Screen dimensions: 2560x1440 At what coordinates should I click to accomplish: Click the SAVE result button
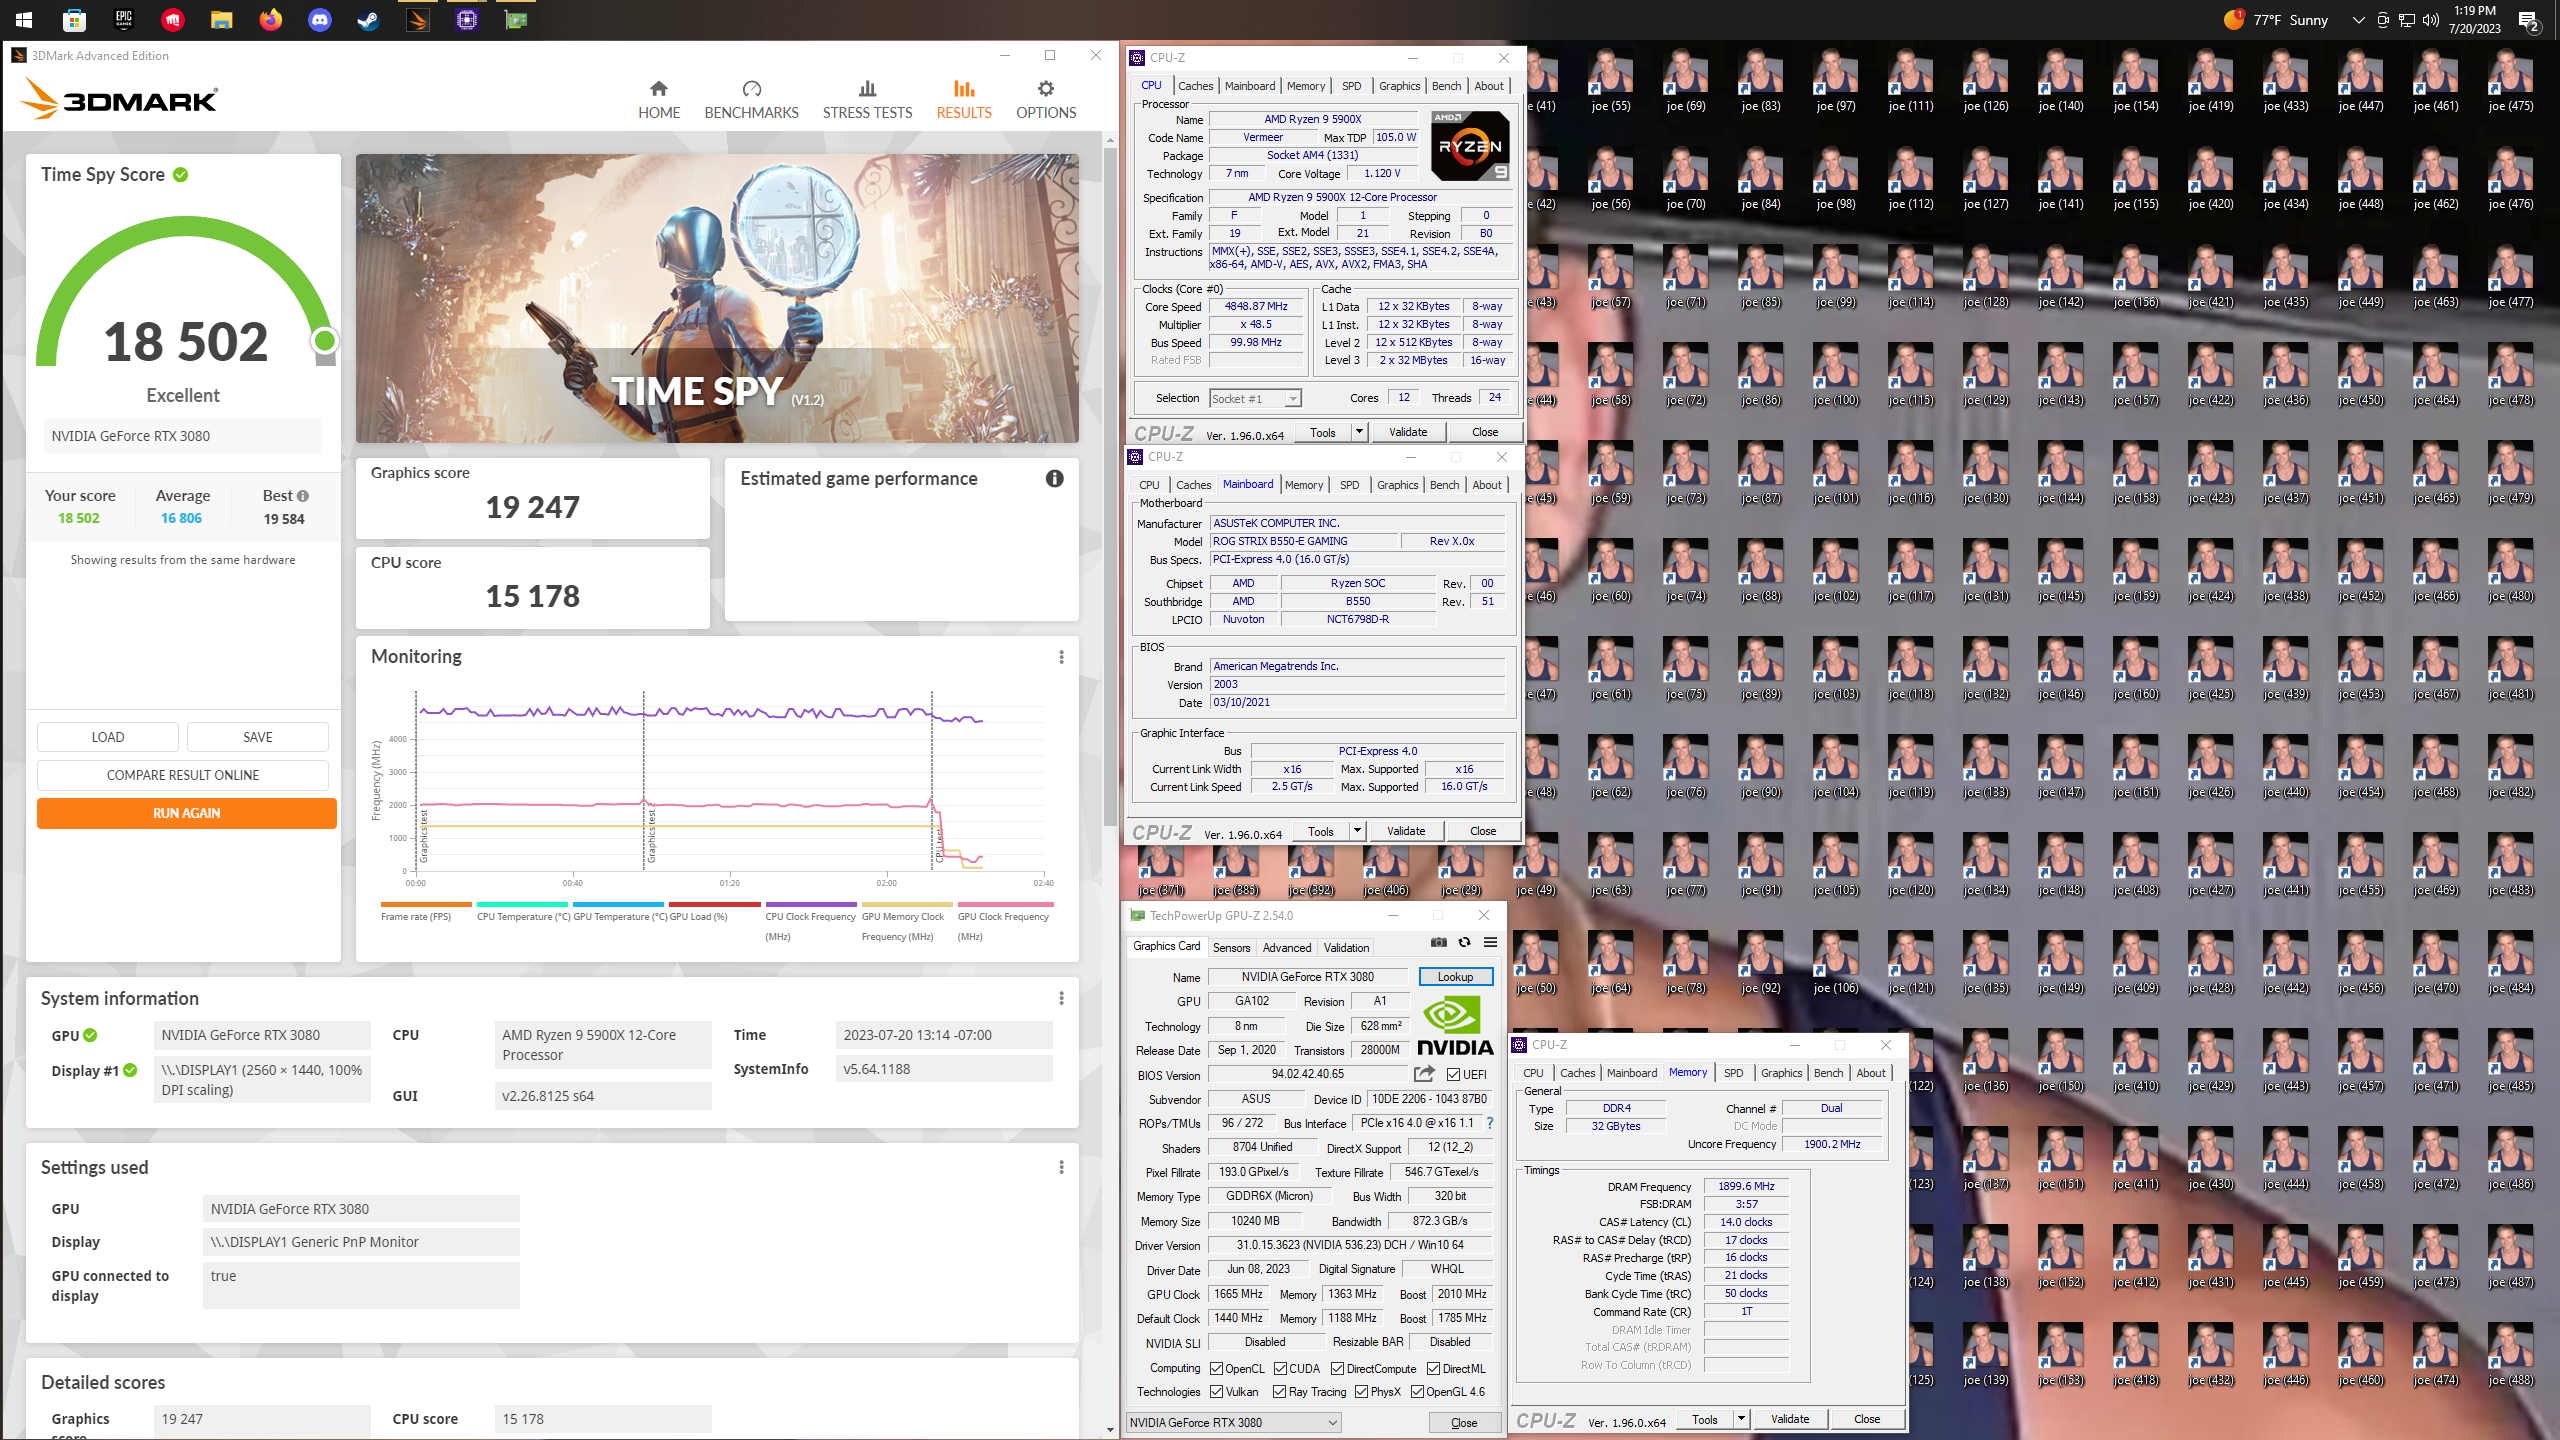coord(258,737)
